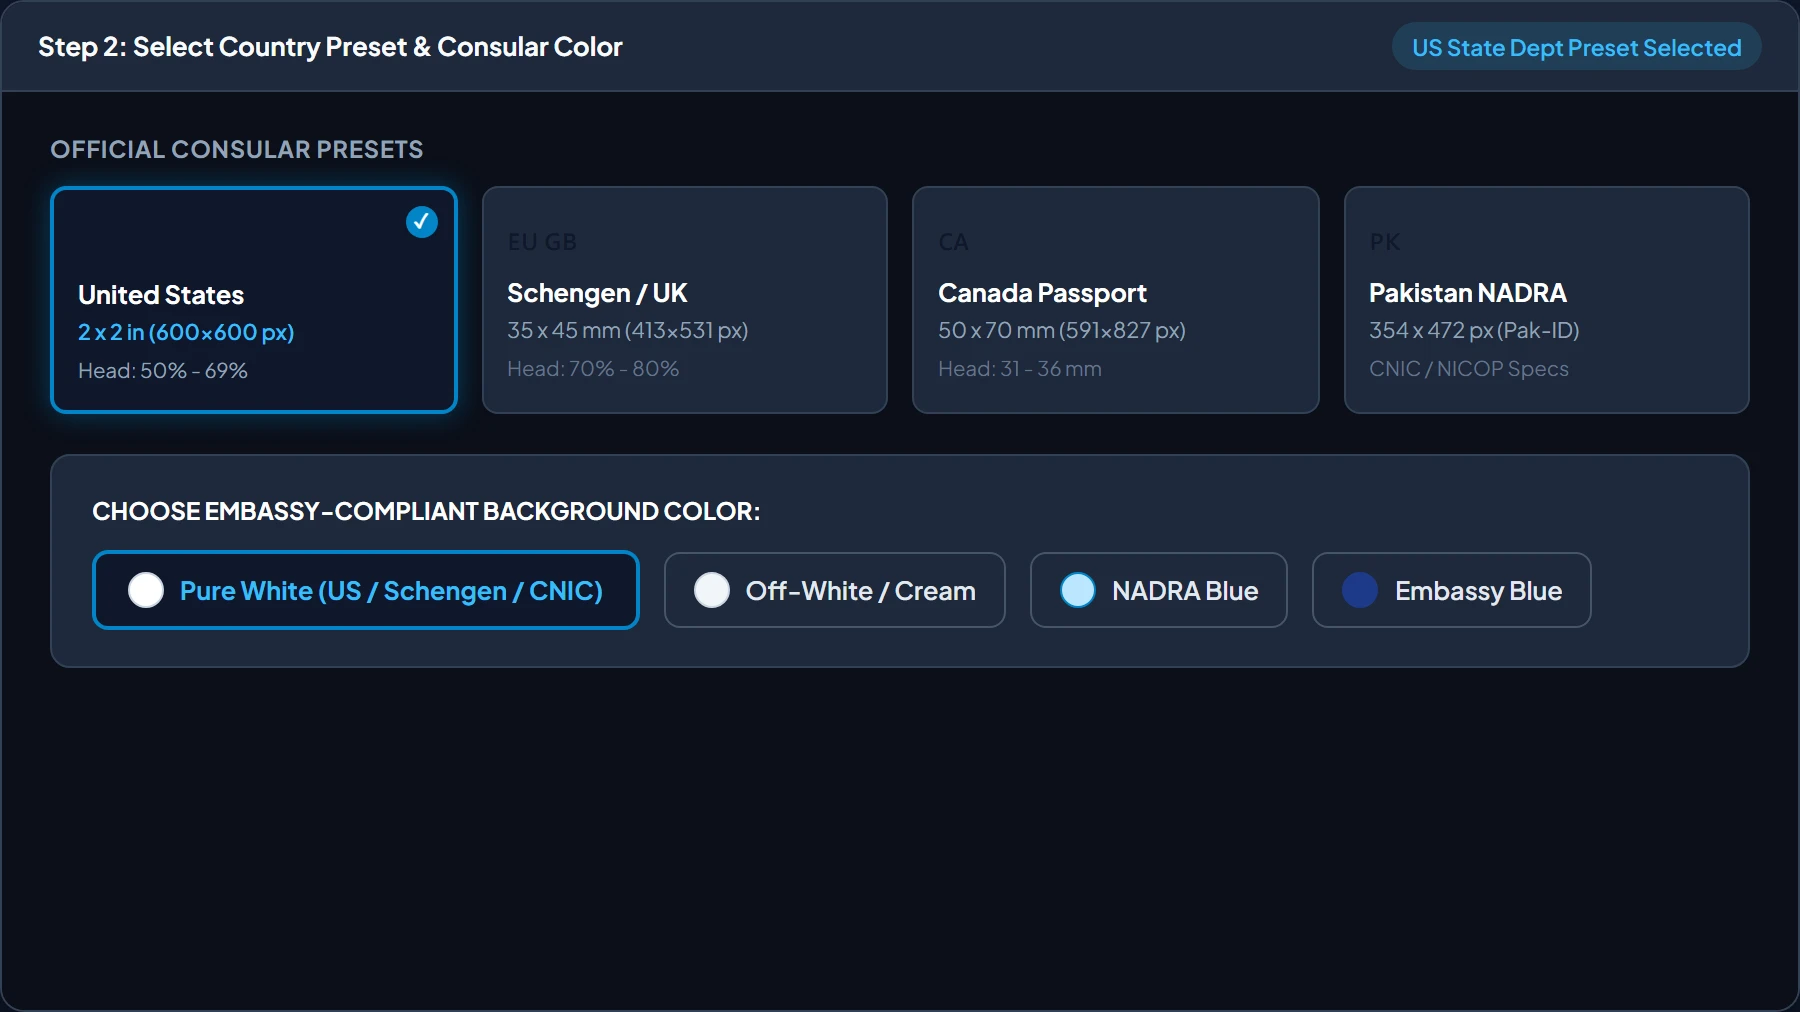Image resolution: width=1800 pixels, height=1012 pixels.
Task: Click the 'Head: 31 - 36 mm' text
Action: point(1020,369)
